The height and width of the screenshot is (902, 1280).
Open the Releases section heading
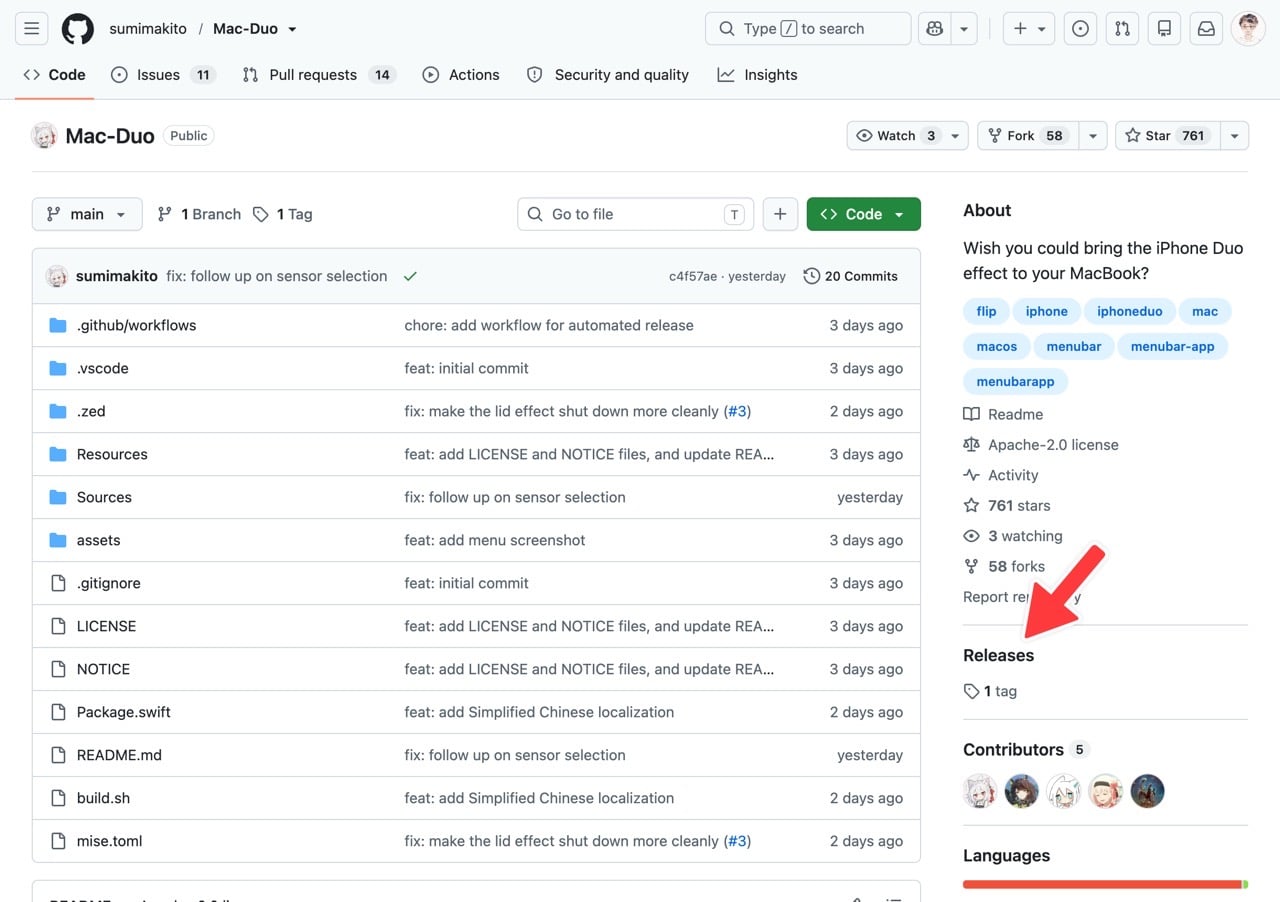click(998, 655)
